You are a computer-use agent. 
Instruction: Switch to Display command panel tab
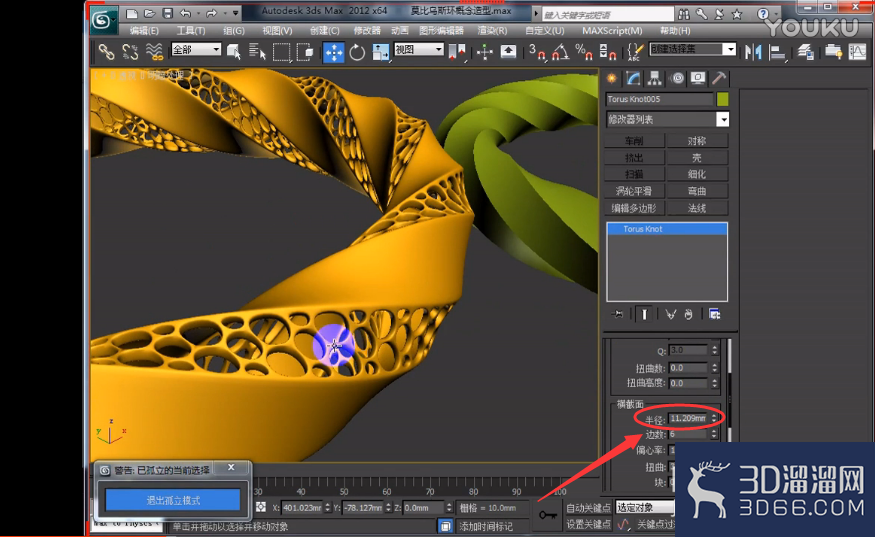pos(698,78)
